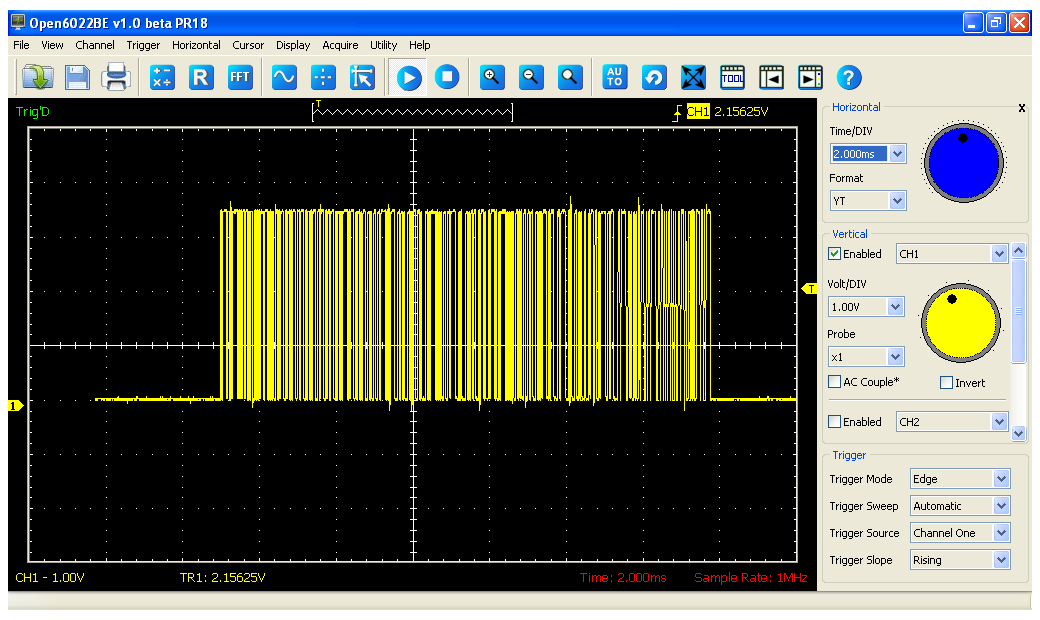Click the waveform buffer overview bar

pos(412,111)
